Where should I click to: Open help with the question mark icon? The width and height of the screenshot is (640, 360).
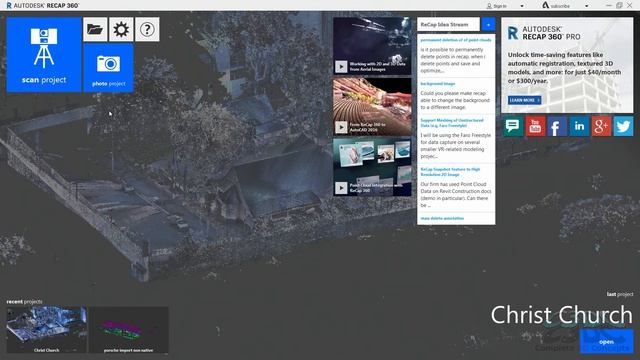click(147, 29)
